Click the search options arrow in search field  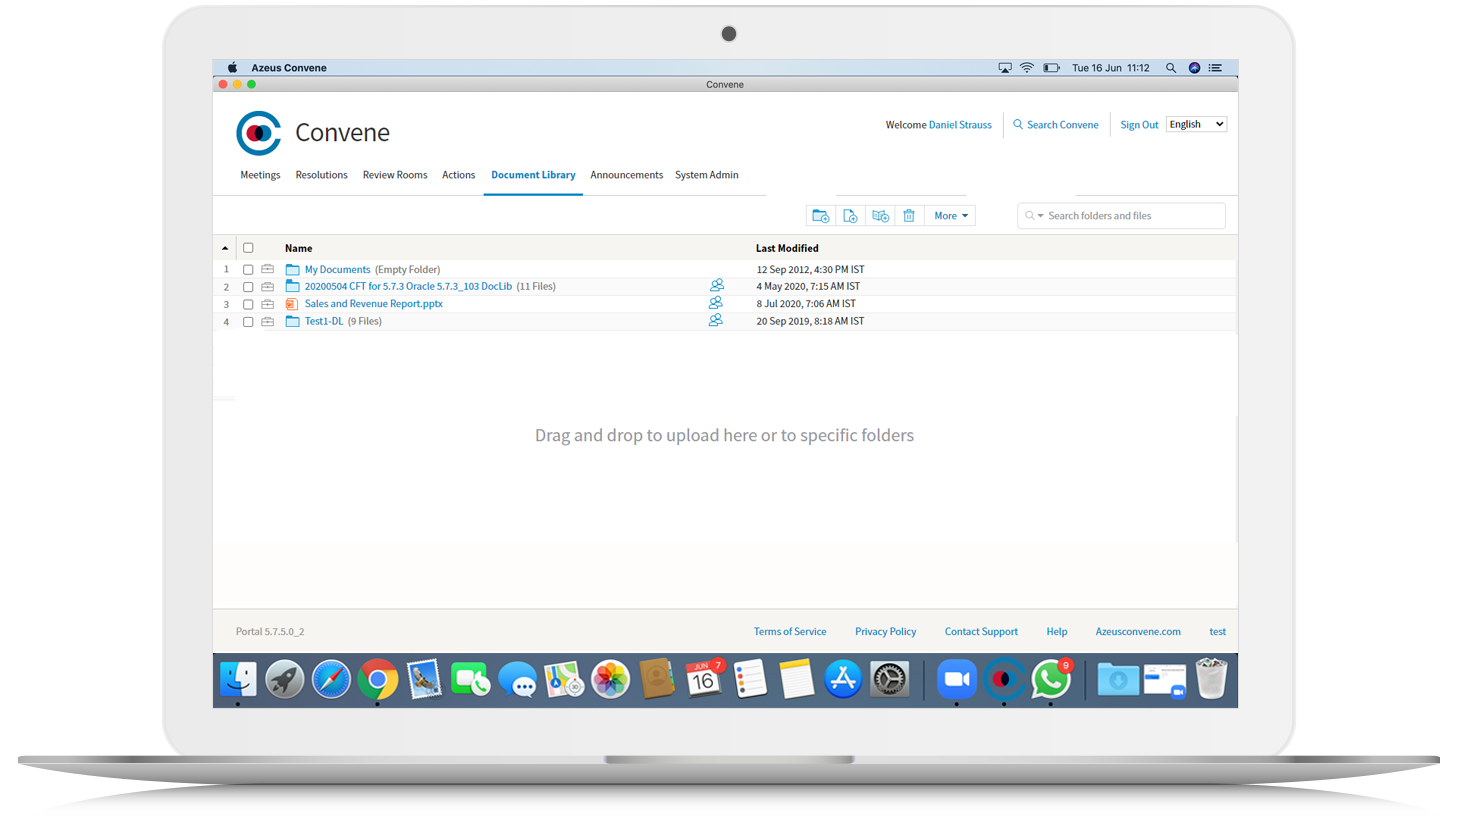(x=1040, y=216)
